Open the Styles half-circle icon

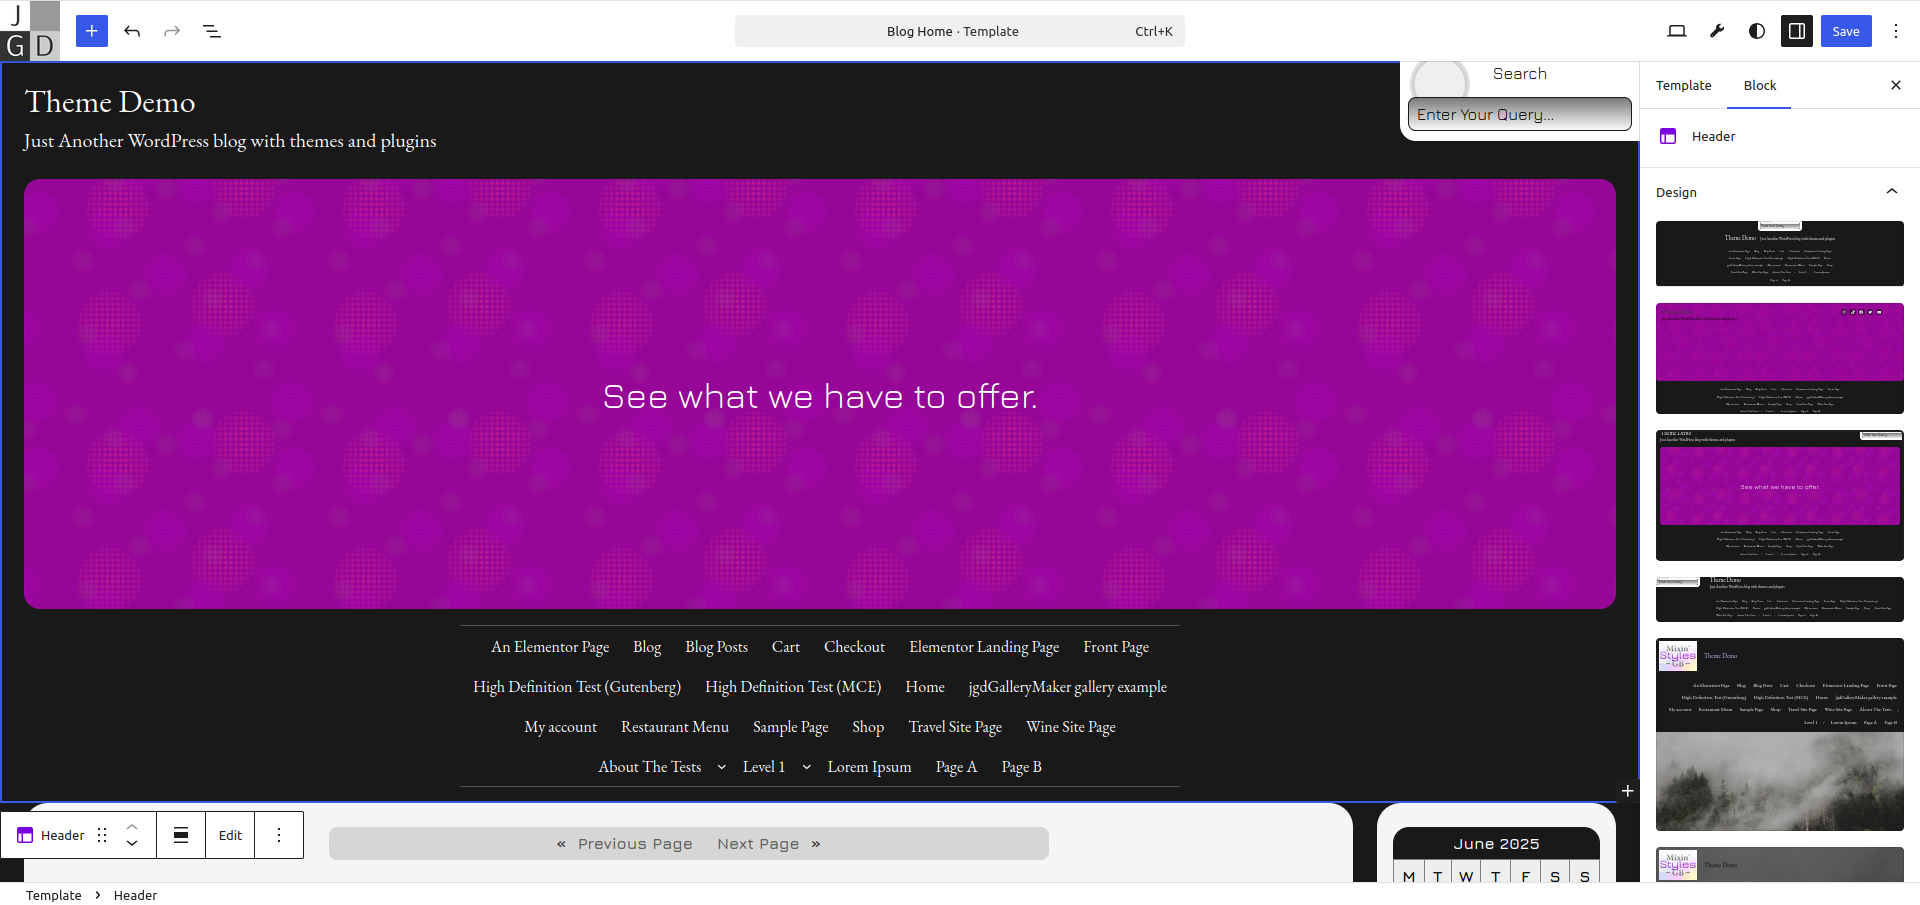tap(1757, 31)
